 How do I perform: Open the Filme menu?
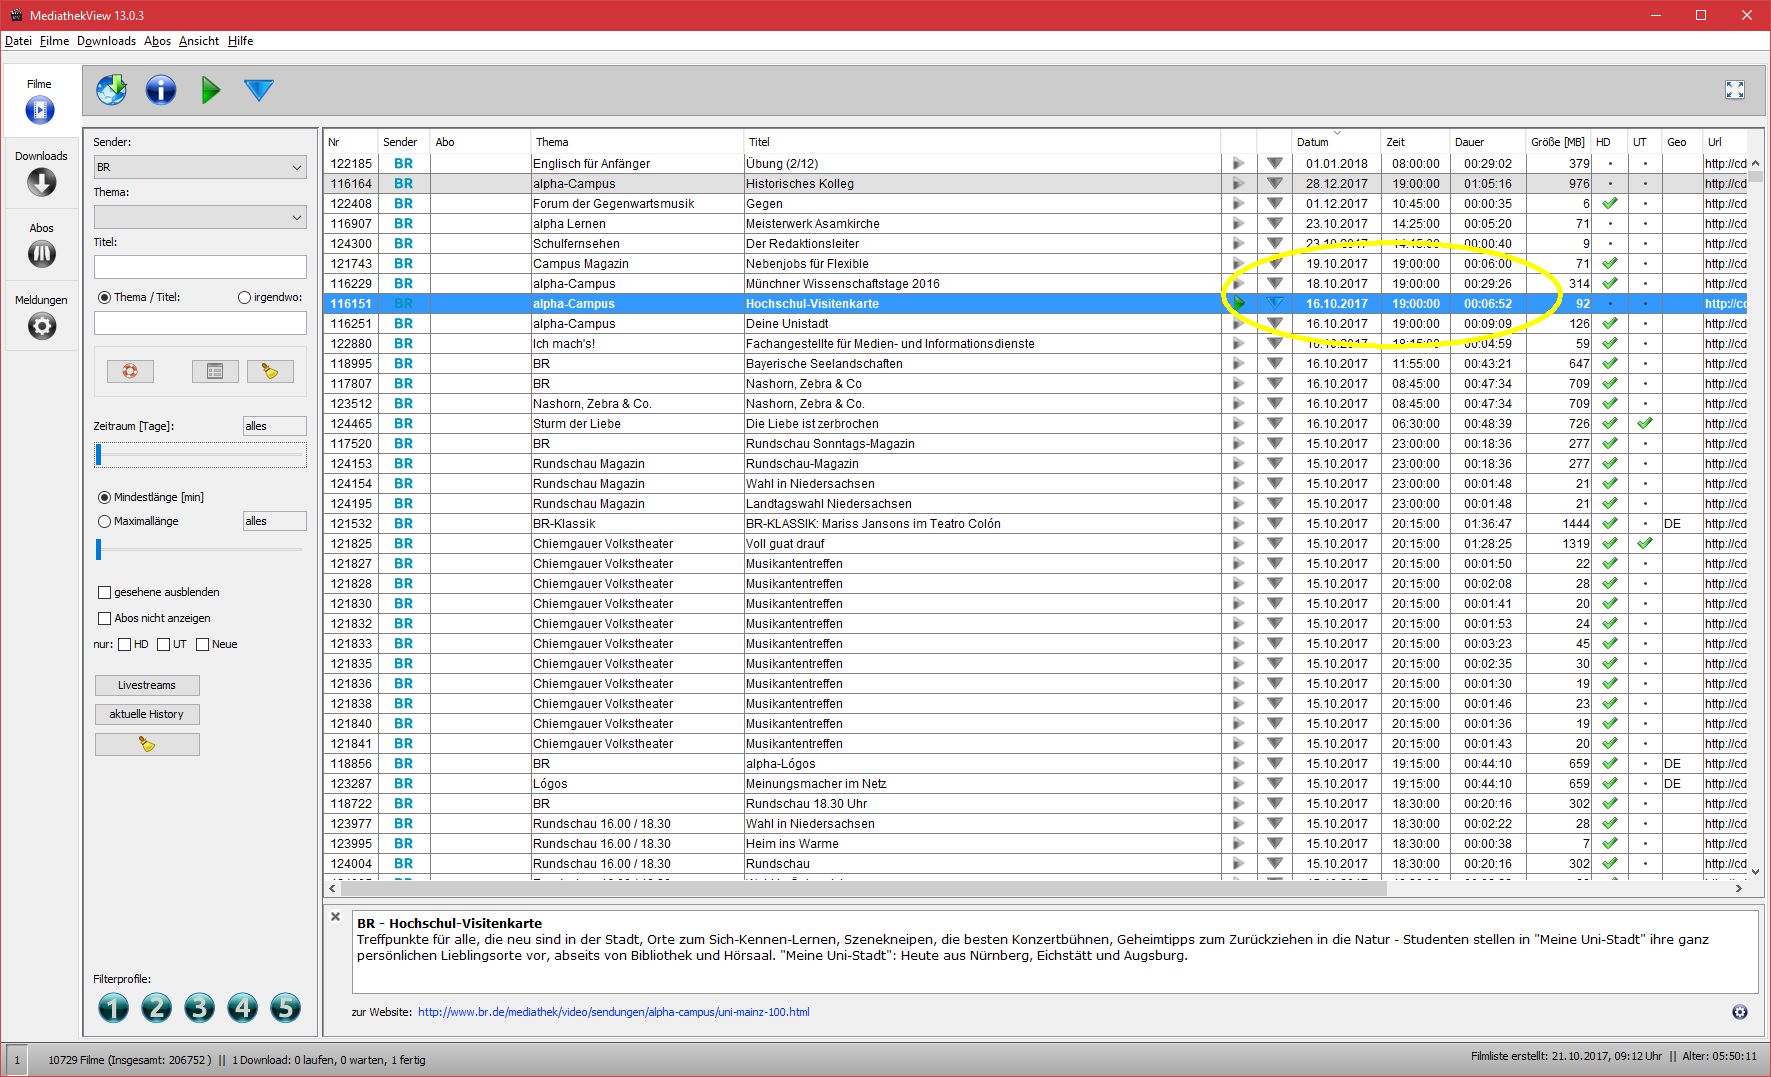point(54,41)
